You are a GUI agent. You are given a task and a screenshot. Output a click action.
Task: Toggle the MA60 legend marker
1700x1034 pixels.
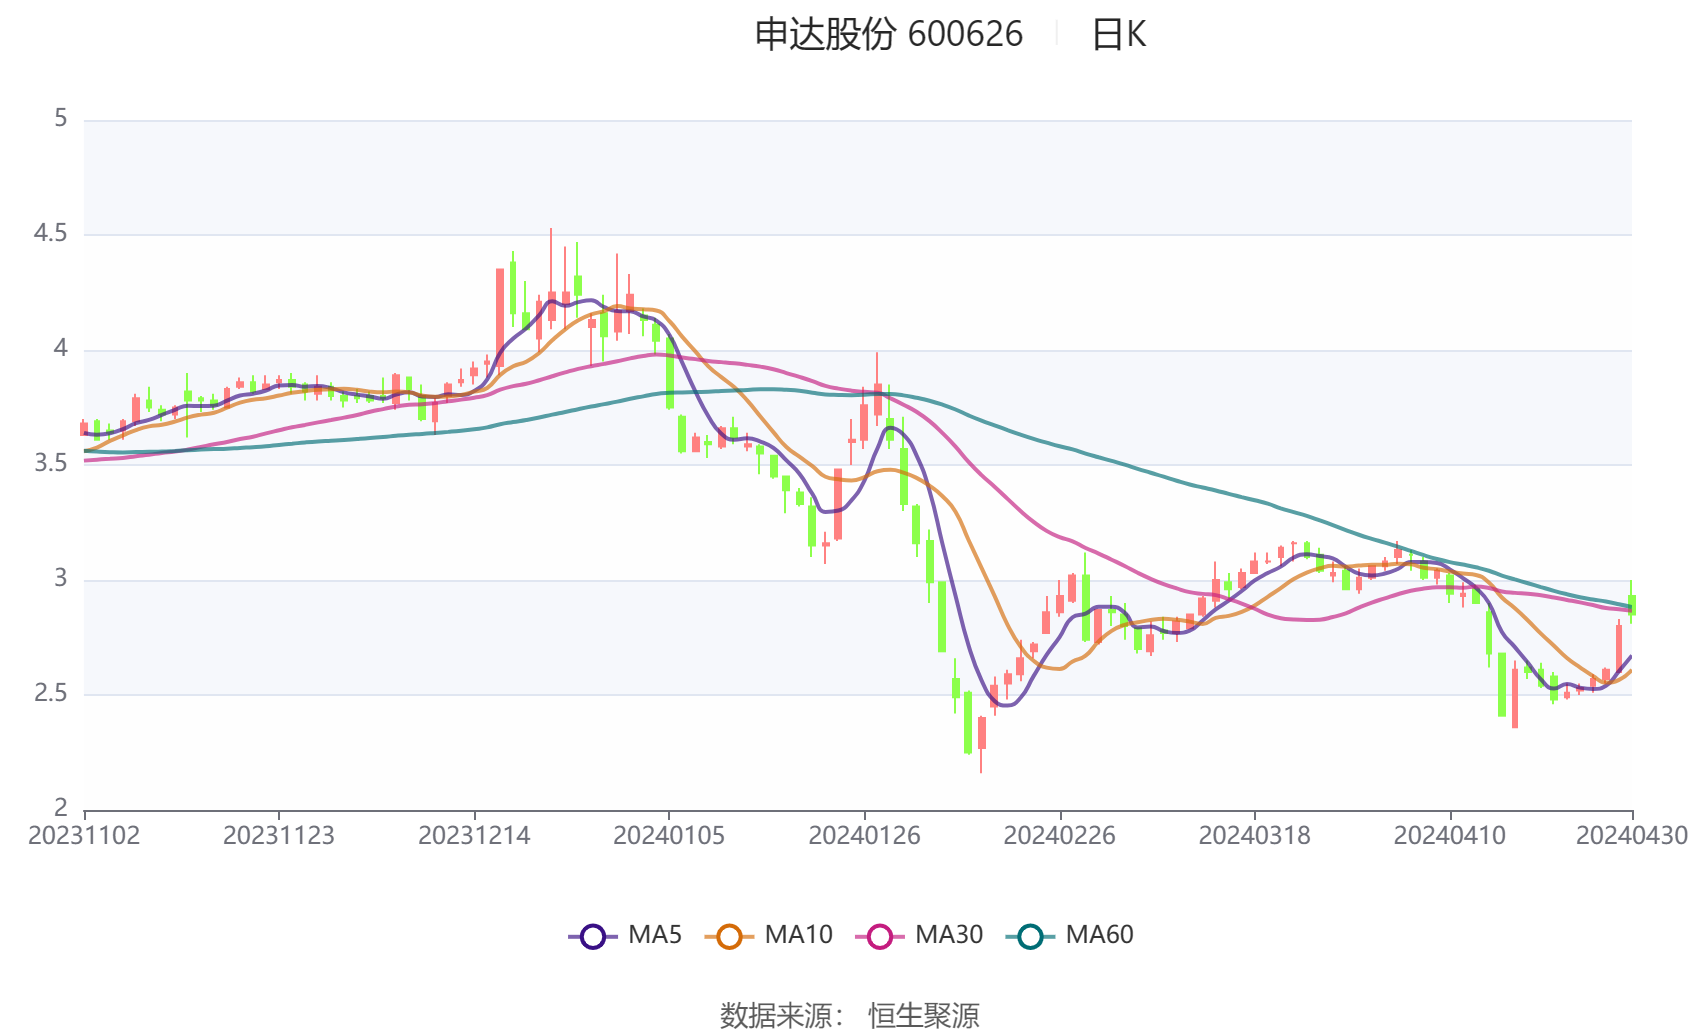tap(1030, 936)
